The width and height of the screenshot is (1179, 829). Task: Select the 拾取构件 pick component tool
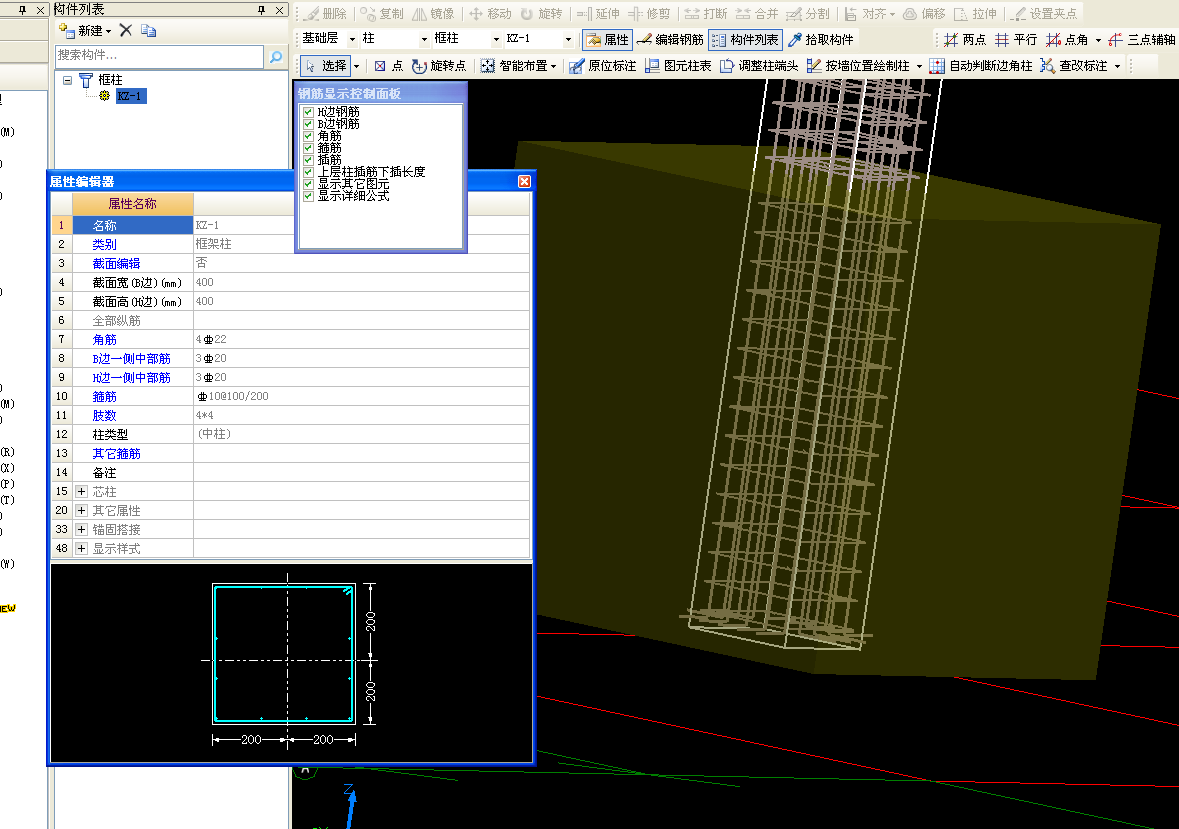coord(821,40)
